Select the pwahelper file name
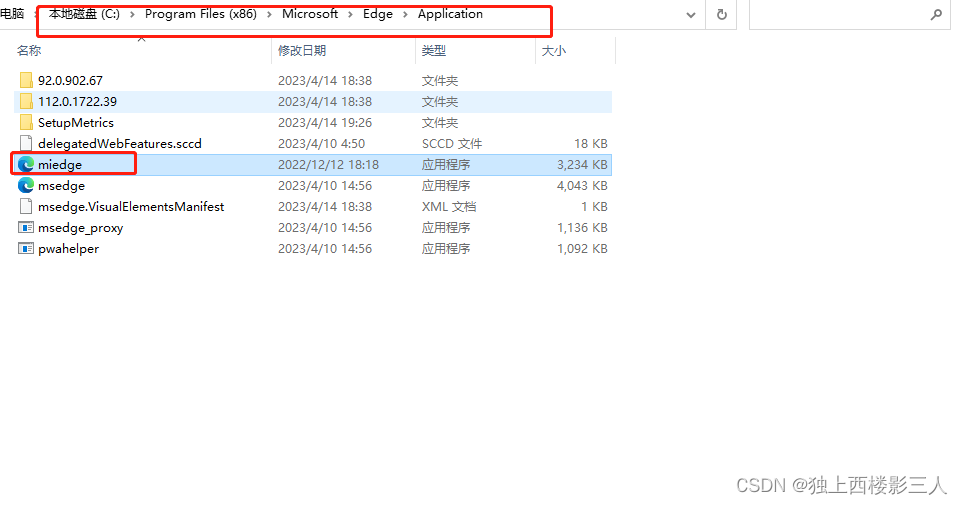This screenshot has height=505, width=963. tap(68, 249)
